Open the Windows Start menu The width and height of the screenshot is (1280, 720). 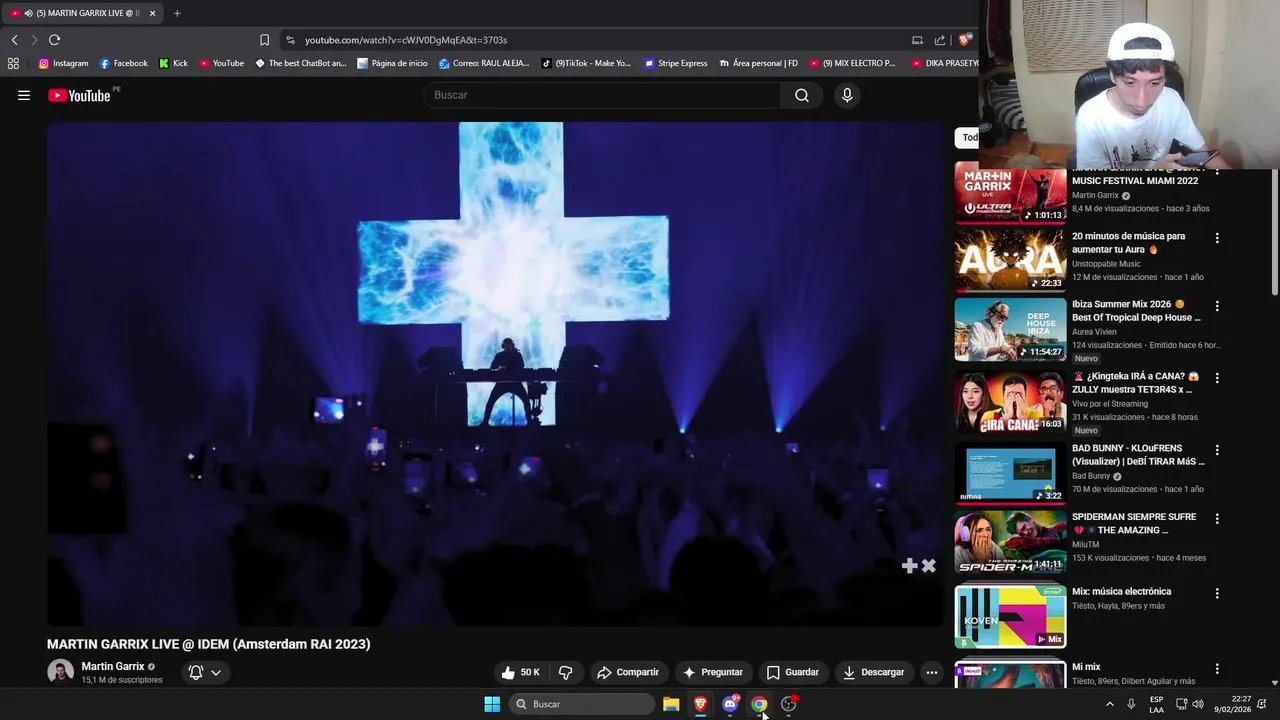coord(492,704)
